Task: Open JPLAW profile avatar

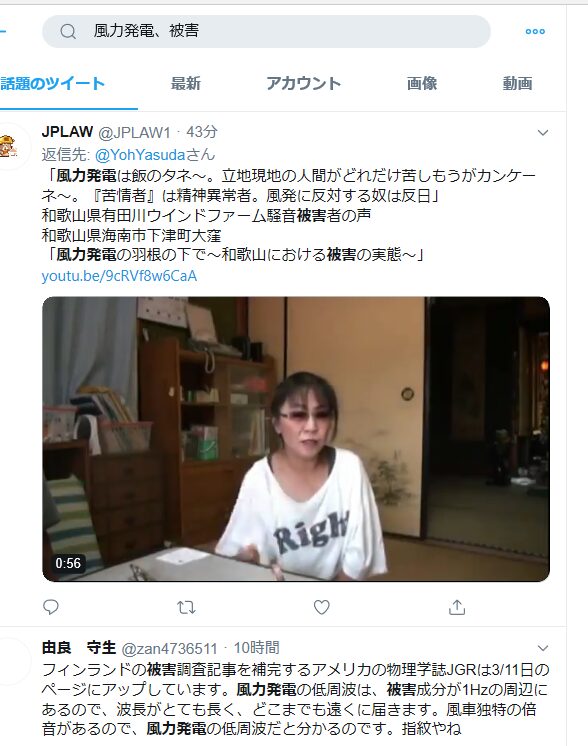Action: pyautogui.click(x=8, y=146)
